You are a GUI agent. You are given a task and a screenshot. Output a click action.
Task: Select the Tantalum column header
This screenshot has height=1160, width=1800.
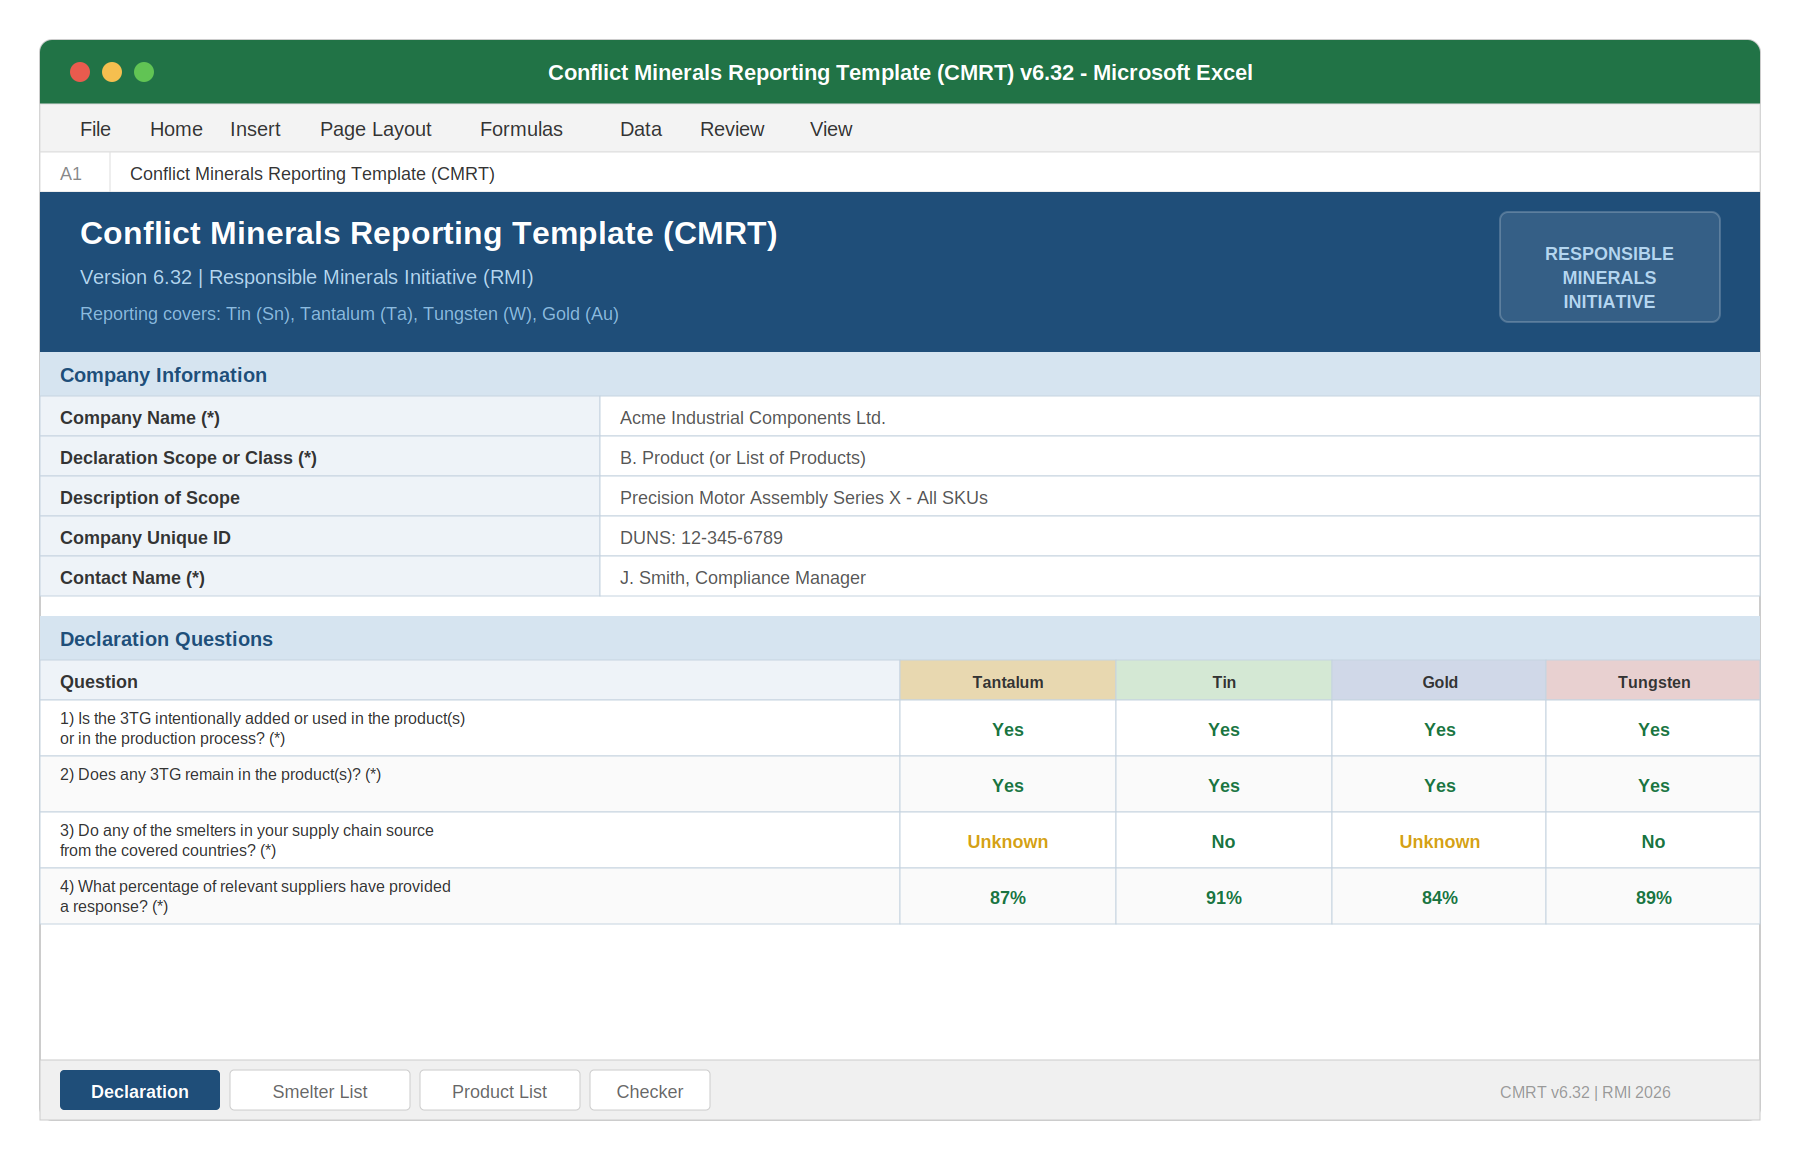(1007, 681)
